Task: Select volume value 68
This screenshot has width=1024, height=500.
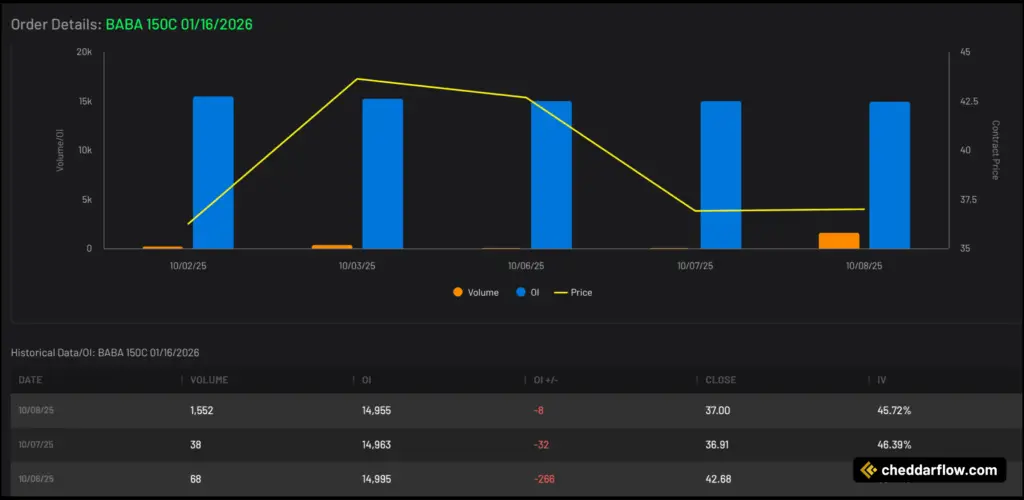Action: tap(196, 479)
